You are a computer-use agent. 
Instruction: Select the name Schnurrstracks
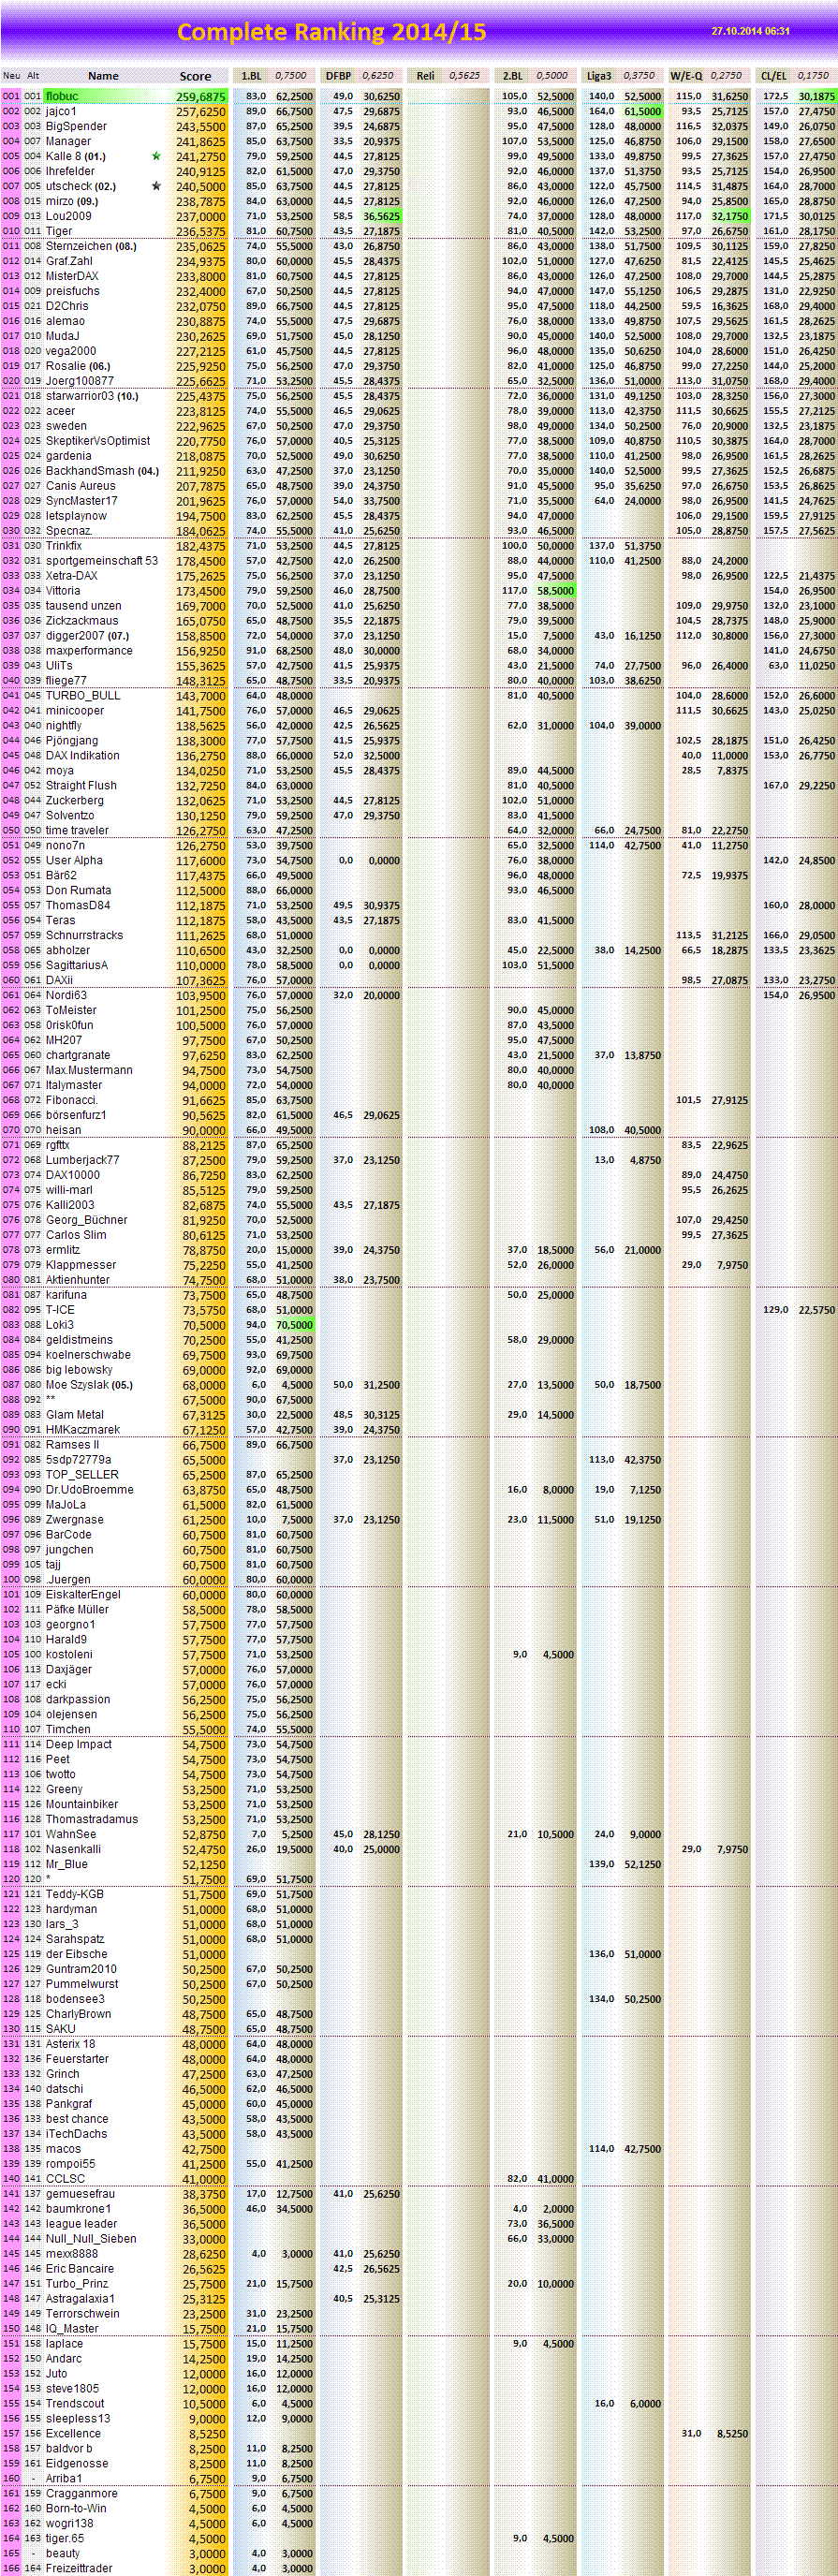pyautogui.click(x=85, y=936)
